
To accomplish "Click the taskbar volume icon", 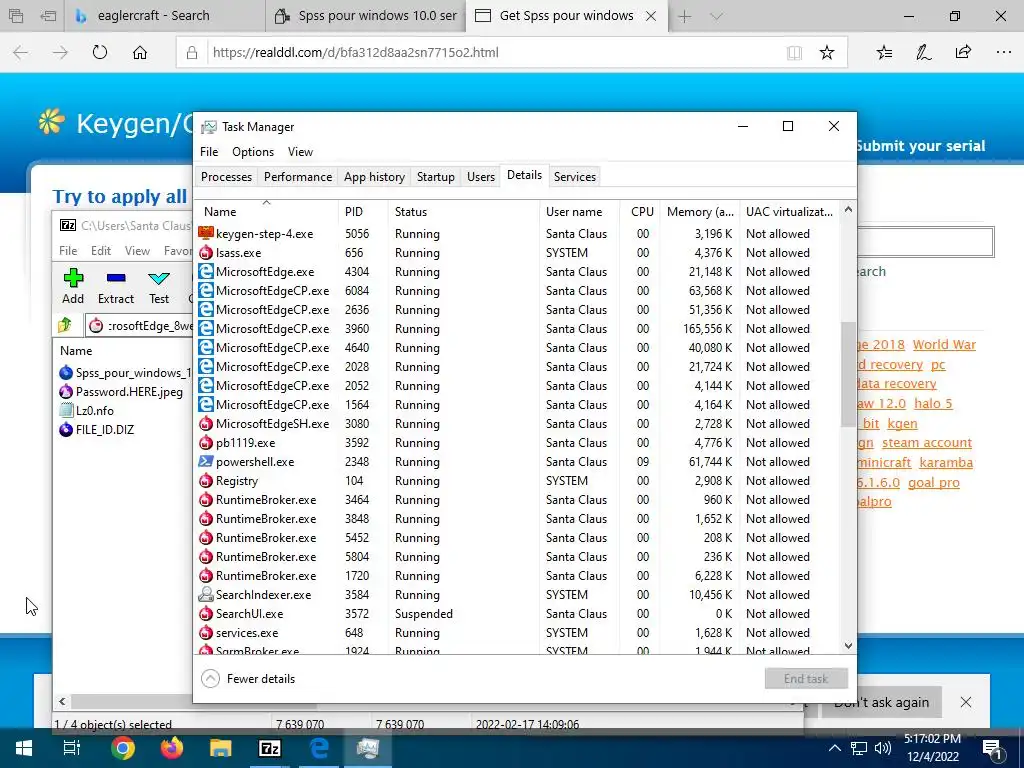I will click(x=882, y=748).
